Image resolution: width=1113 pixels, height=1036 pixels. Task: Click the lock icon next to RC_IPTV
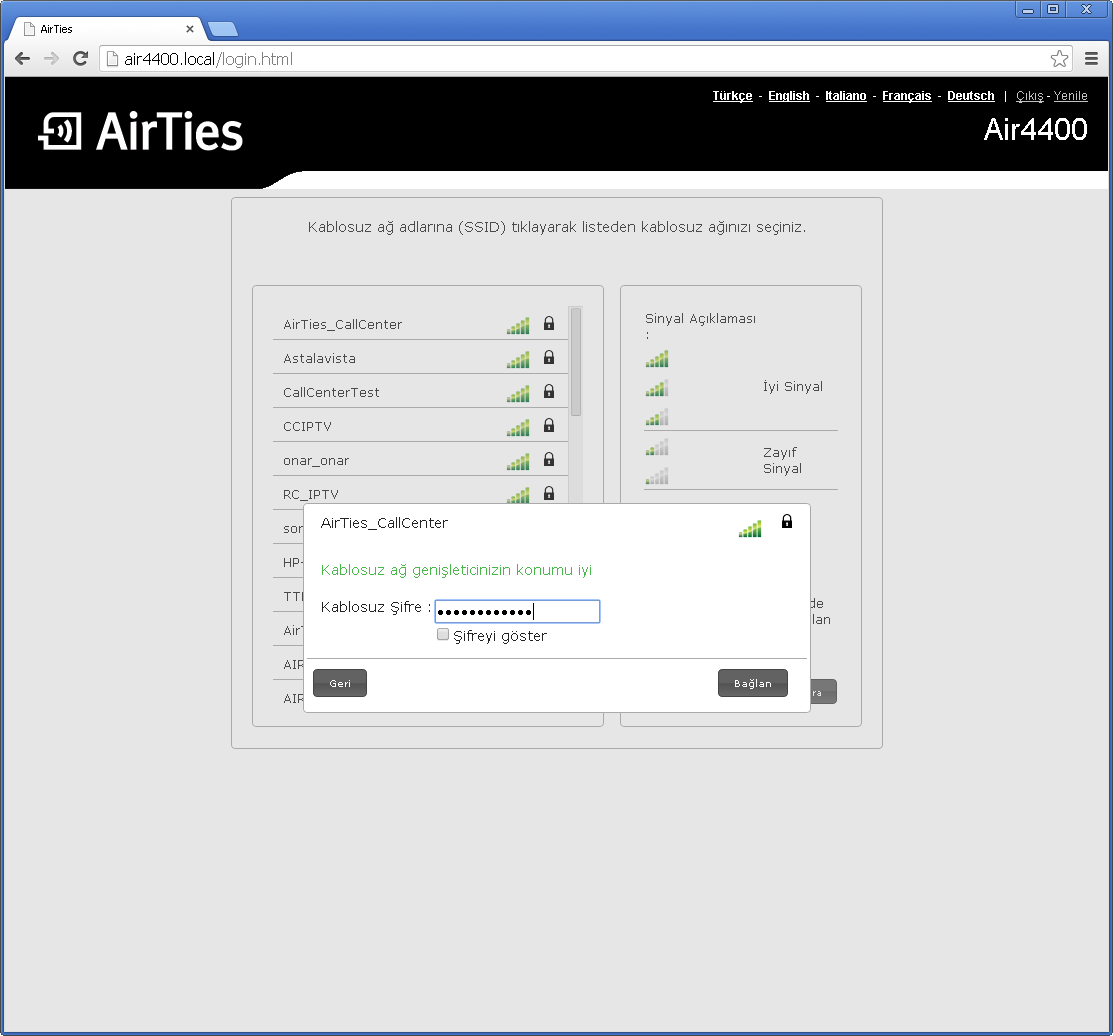point(548,493)
